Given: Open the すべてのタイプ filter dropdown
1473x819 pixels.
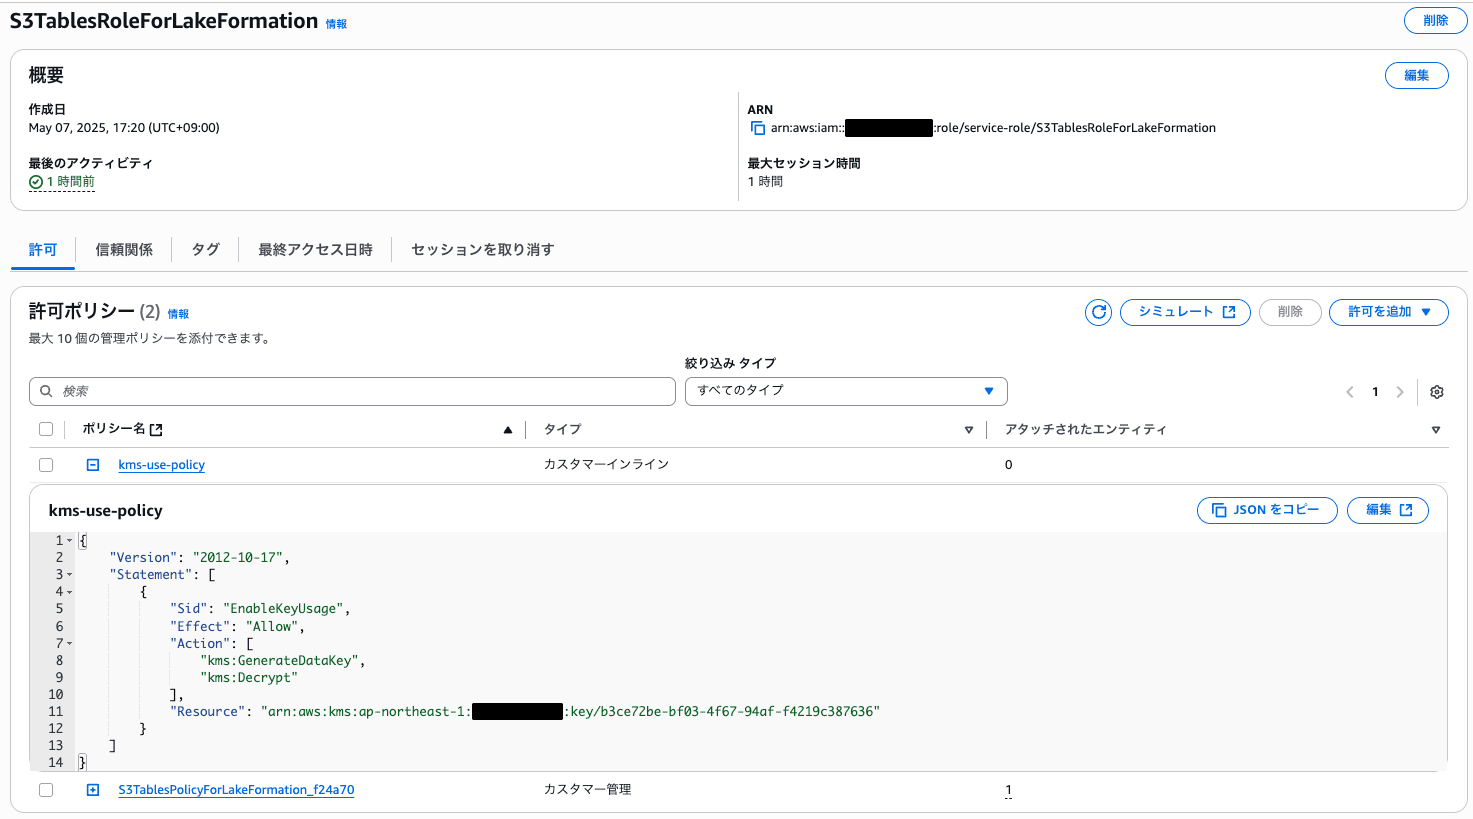Looking at the screenshot, I should 846,391.
